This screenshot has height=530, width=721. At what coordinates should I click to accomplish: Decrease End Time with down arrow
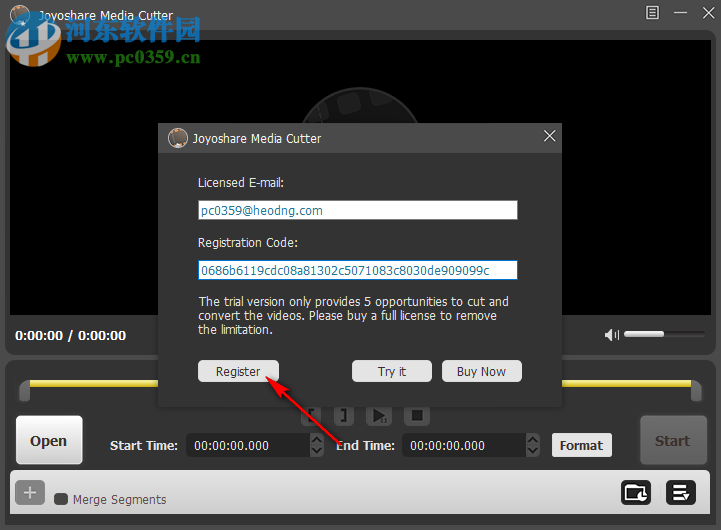[532, 451]
